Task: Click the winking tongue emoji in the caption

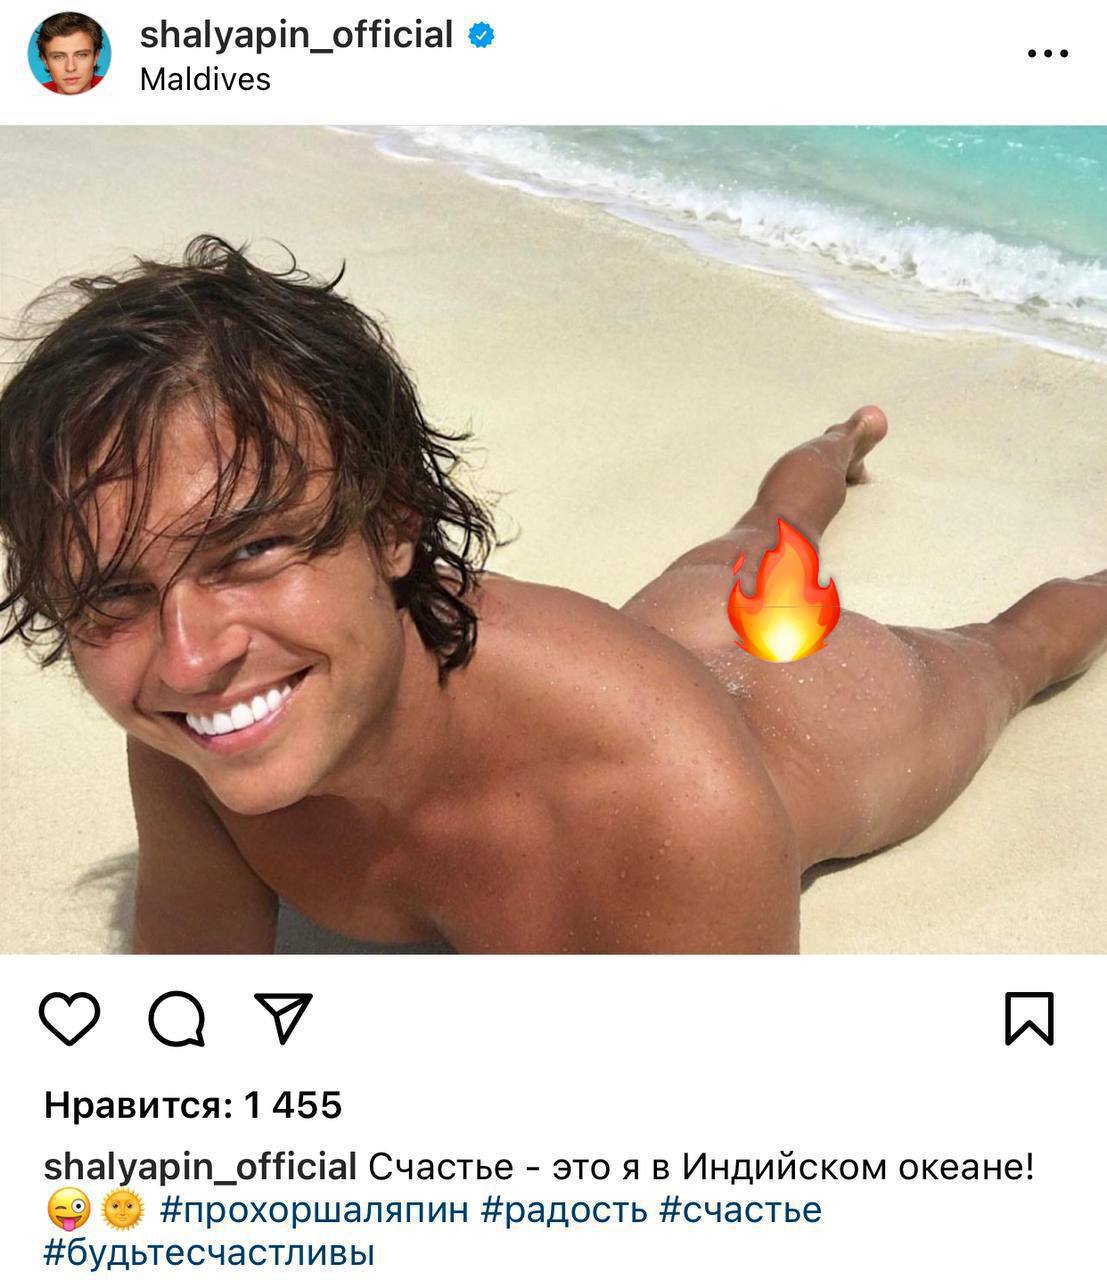Action: click(66, 1211)
